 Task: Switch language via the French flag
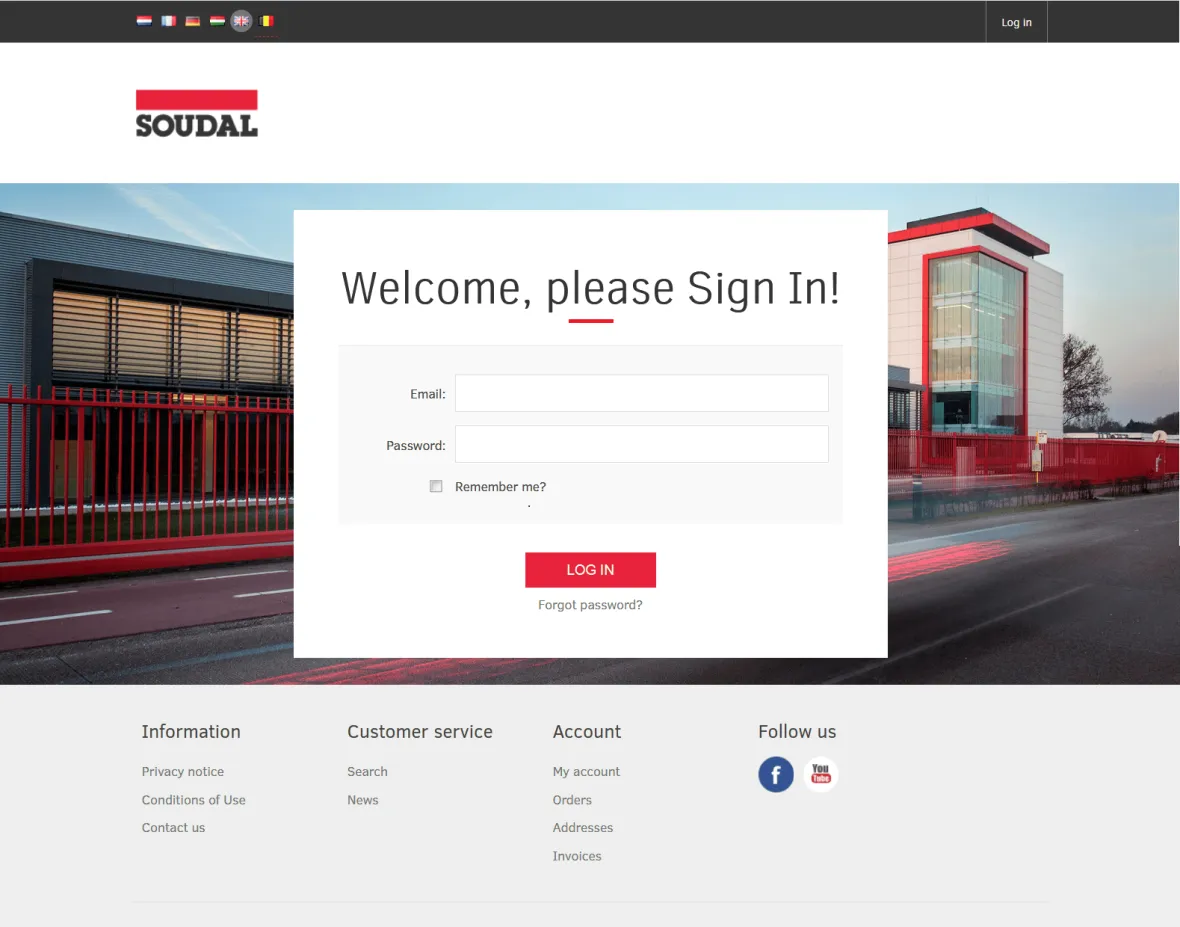(169, 21)
